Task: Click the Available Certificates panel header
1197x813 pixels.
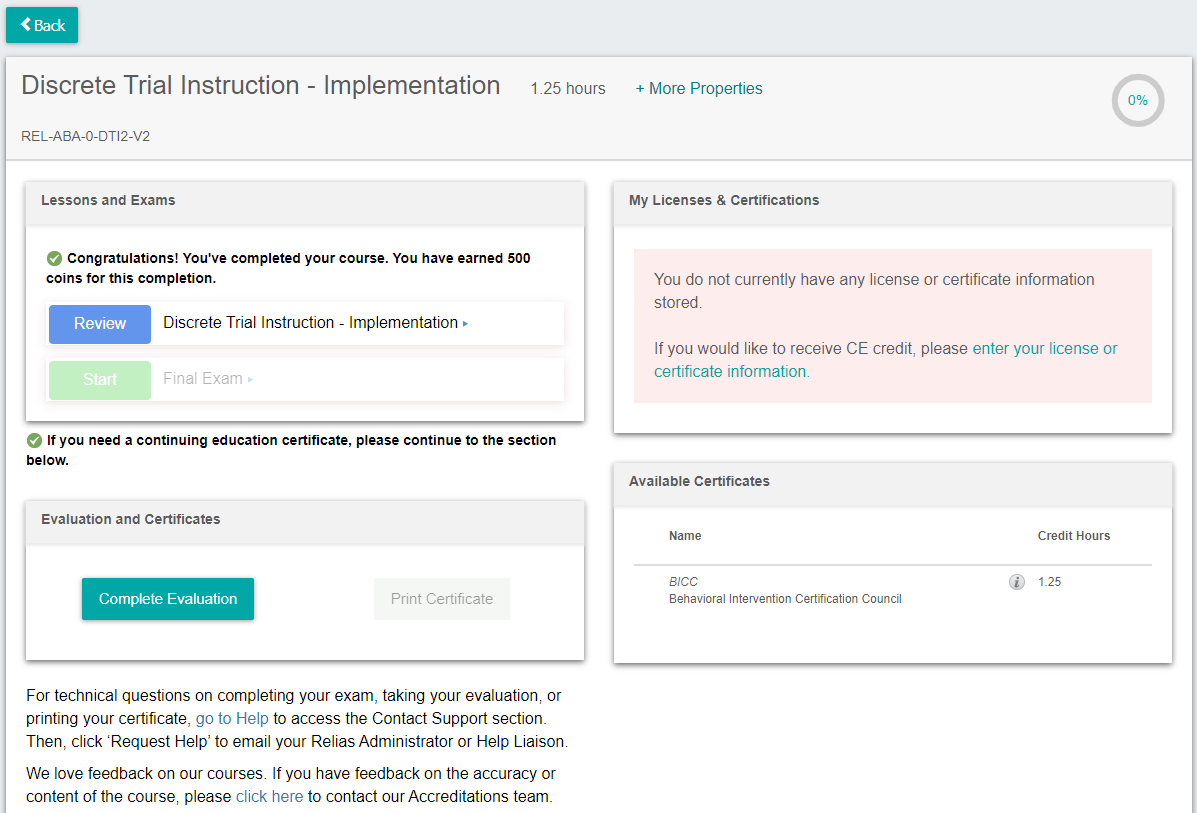Action: point(699,482)
